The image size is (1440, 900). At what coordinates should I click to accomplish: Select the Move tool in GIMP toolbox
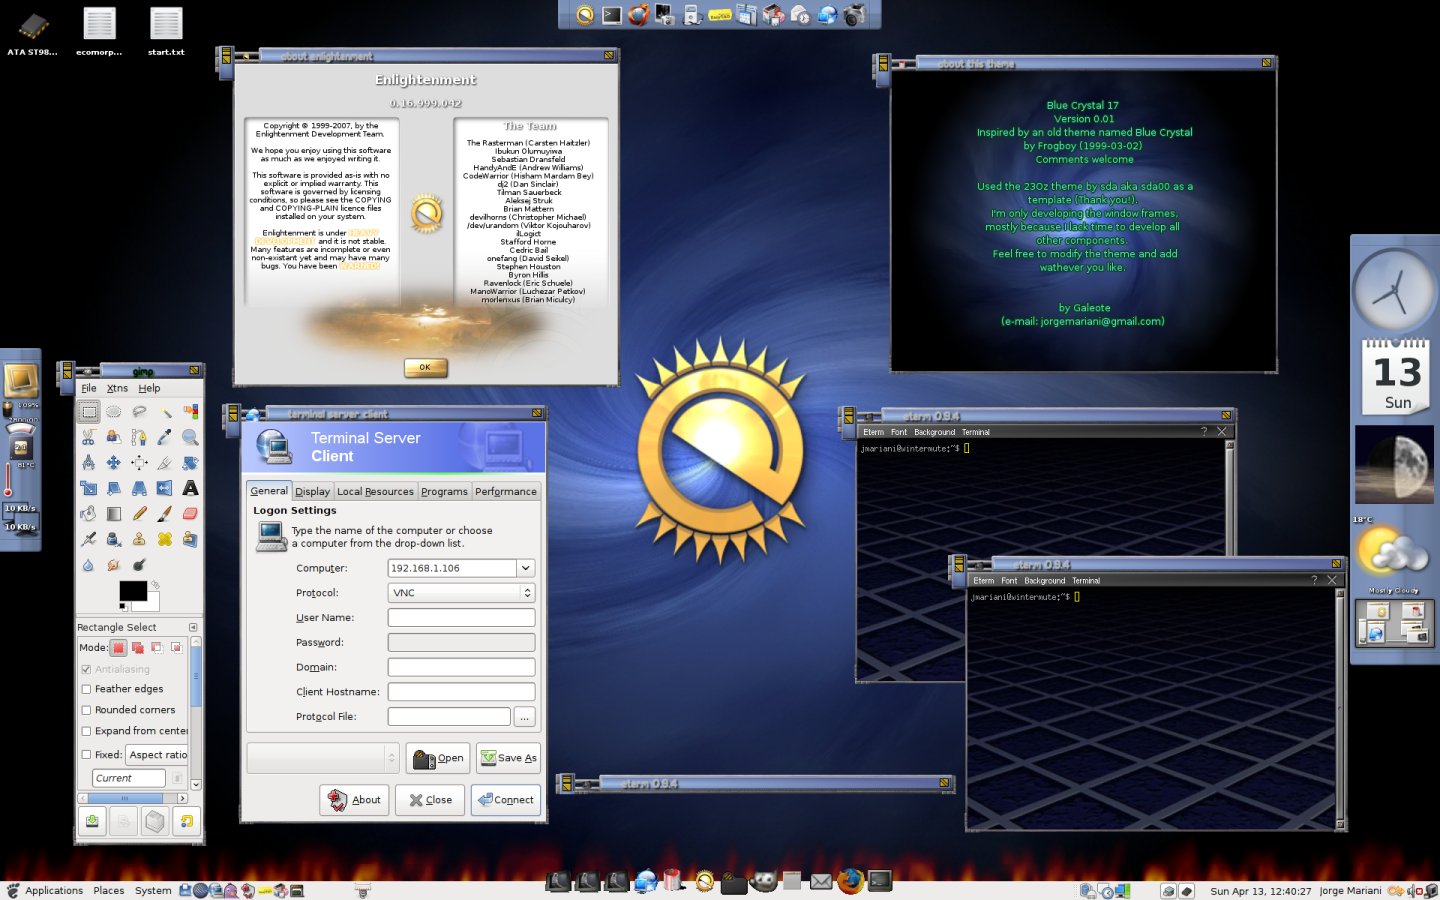(114, 462)
